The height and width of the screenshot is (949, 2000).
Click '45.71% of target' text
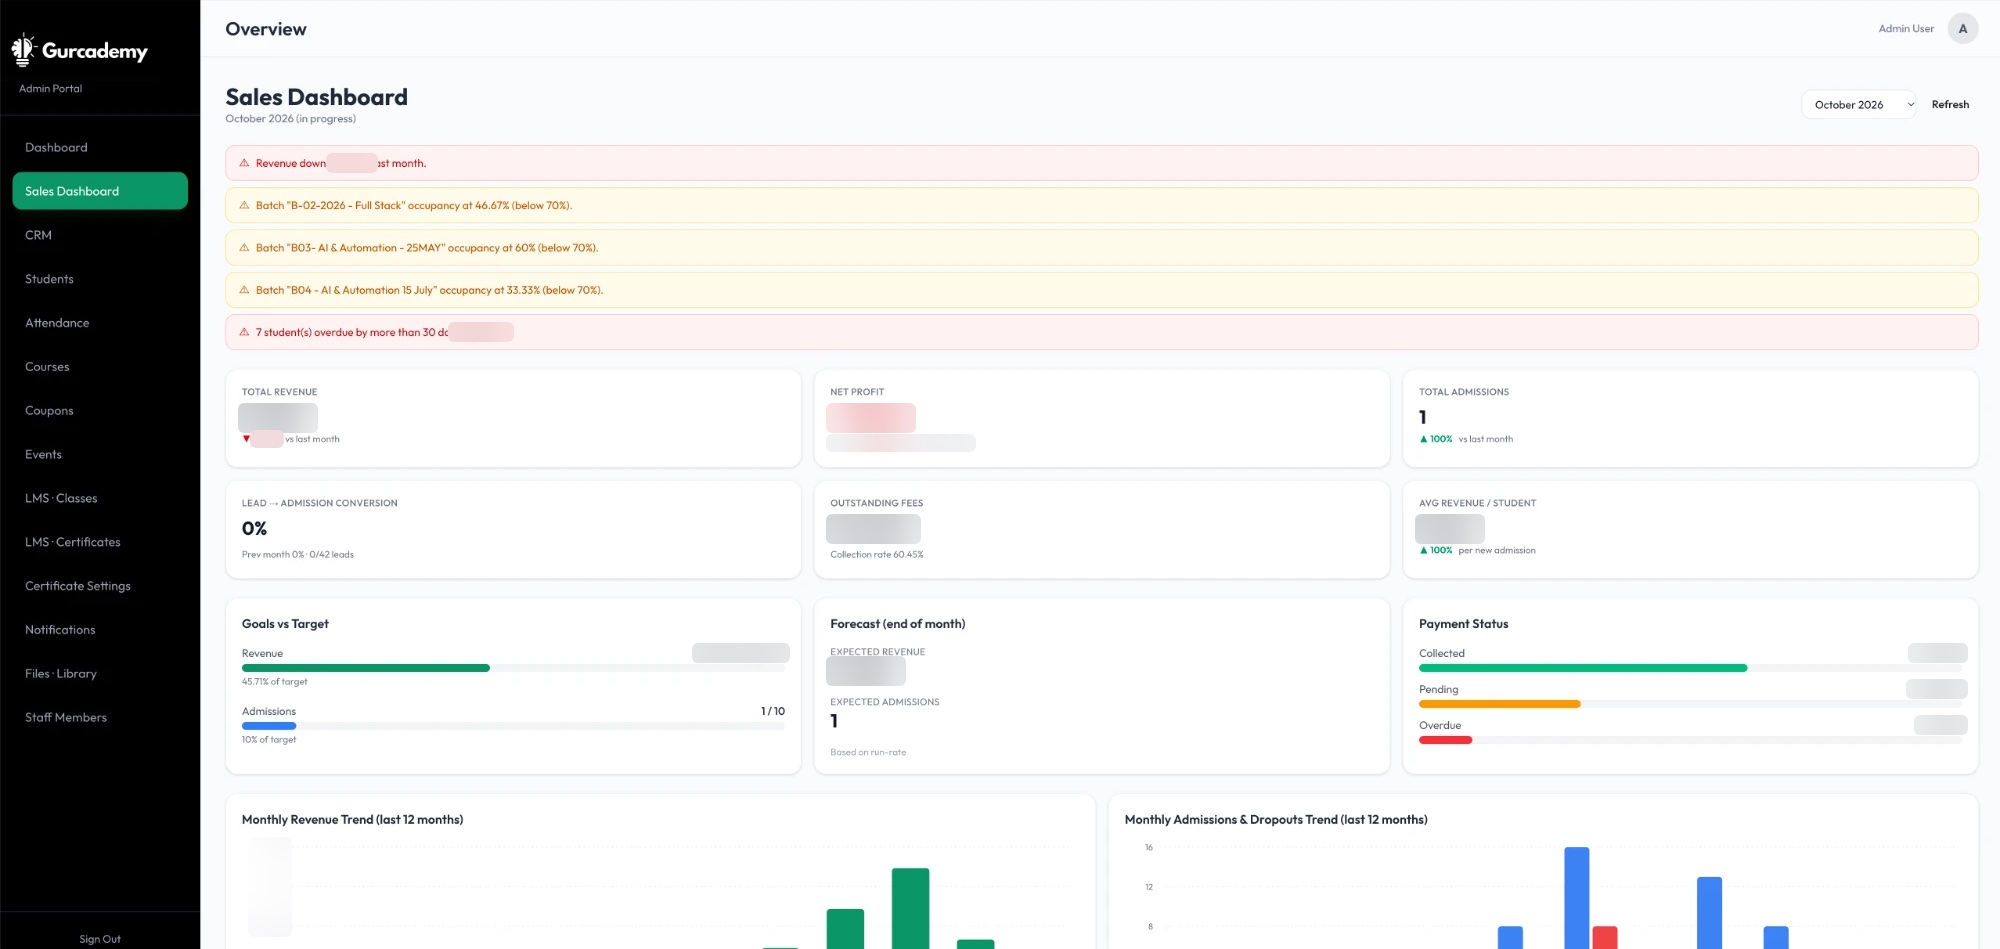click(274, 682)
